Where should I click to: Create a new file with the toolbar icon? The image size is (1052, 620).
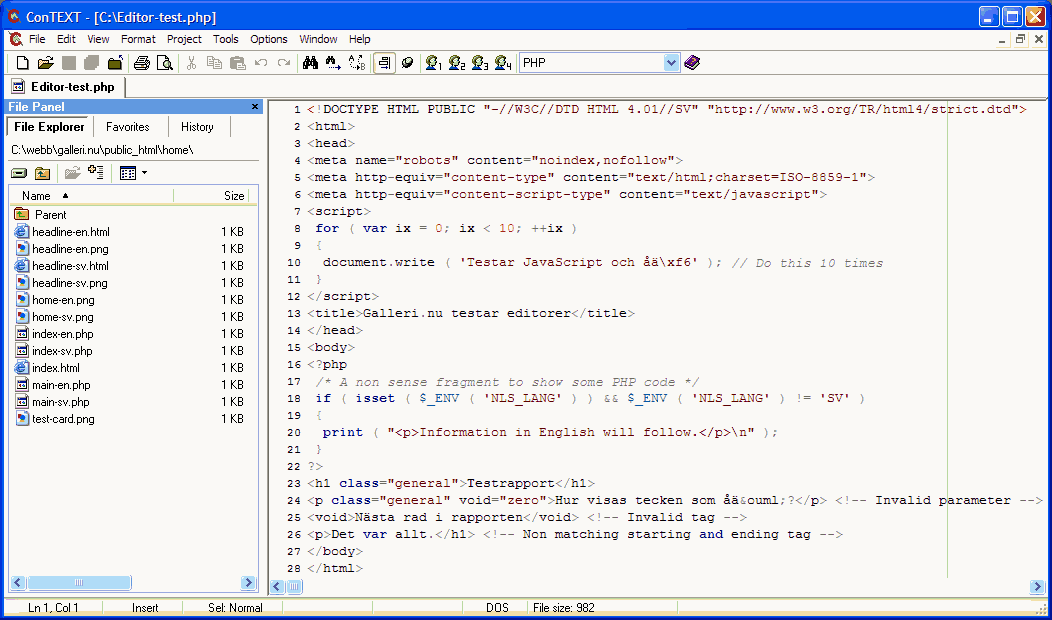(x=22, y=63)
